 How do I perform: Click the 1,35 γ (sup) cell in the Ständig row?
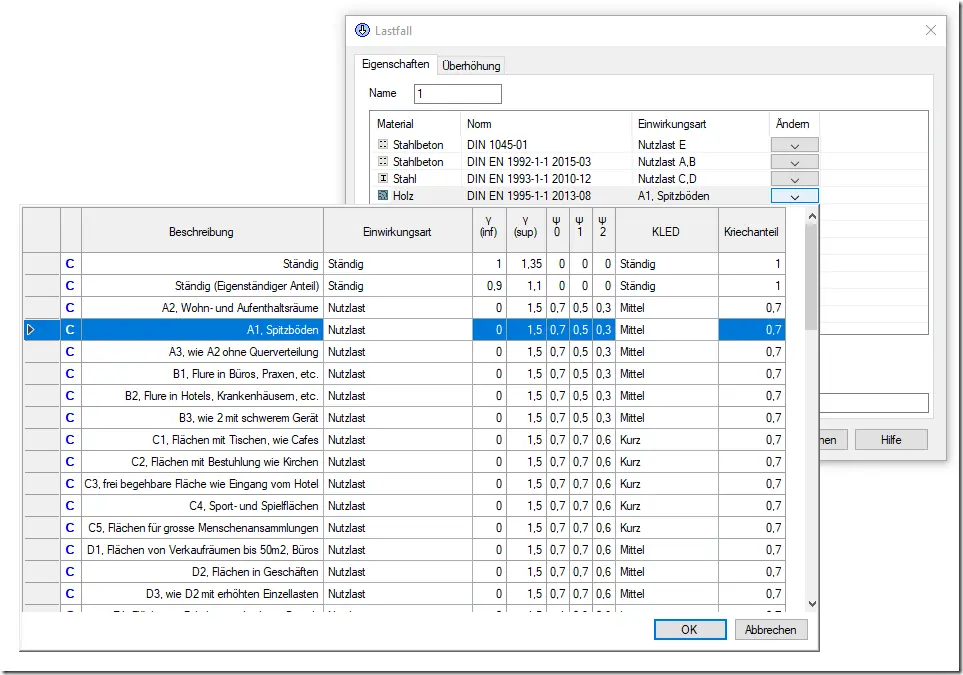point(526,264)
